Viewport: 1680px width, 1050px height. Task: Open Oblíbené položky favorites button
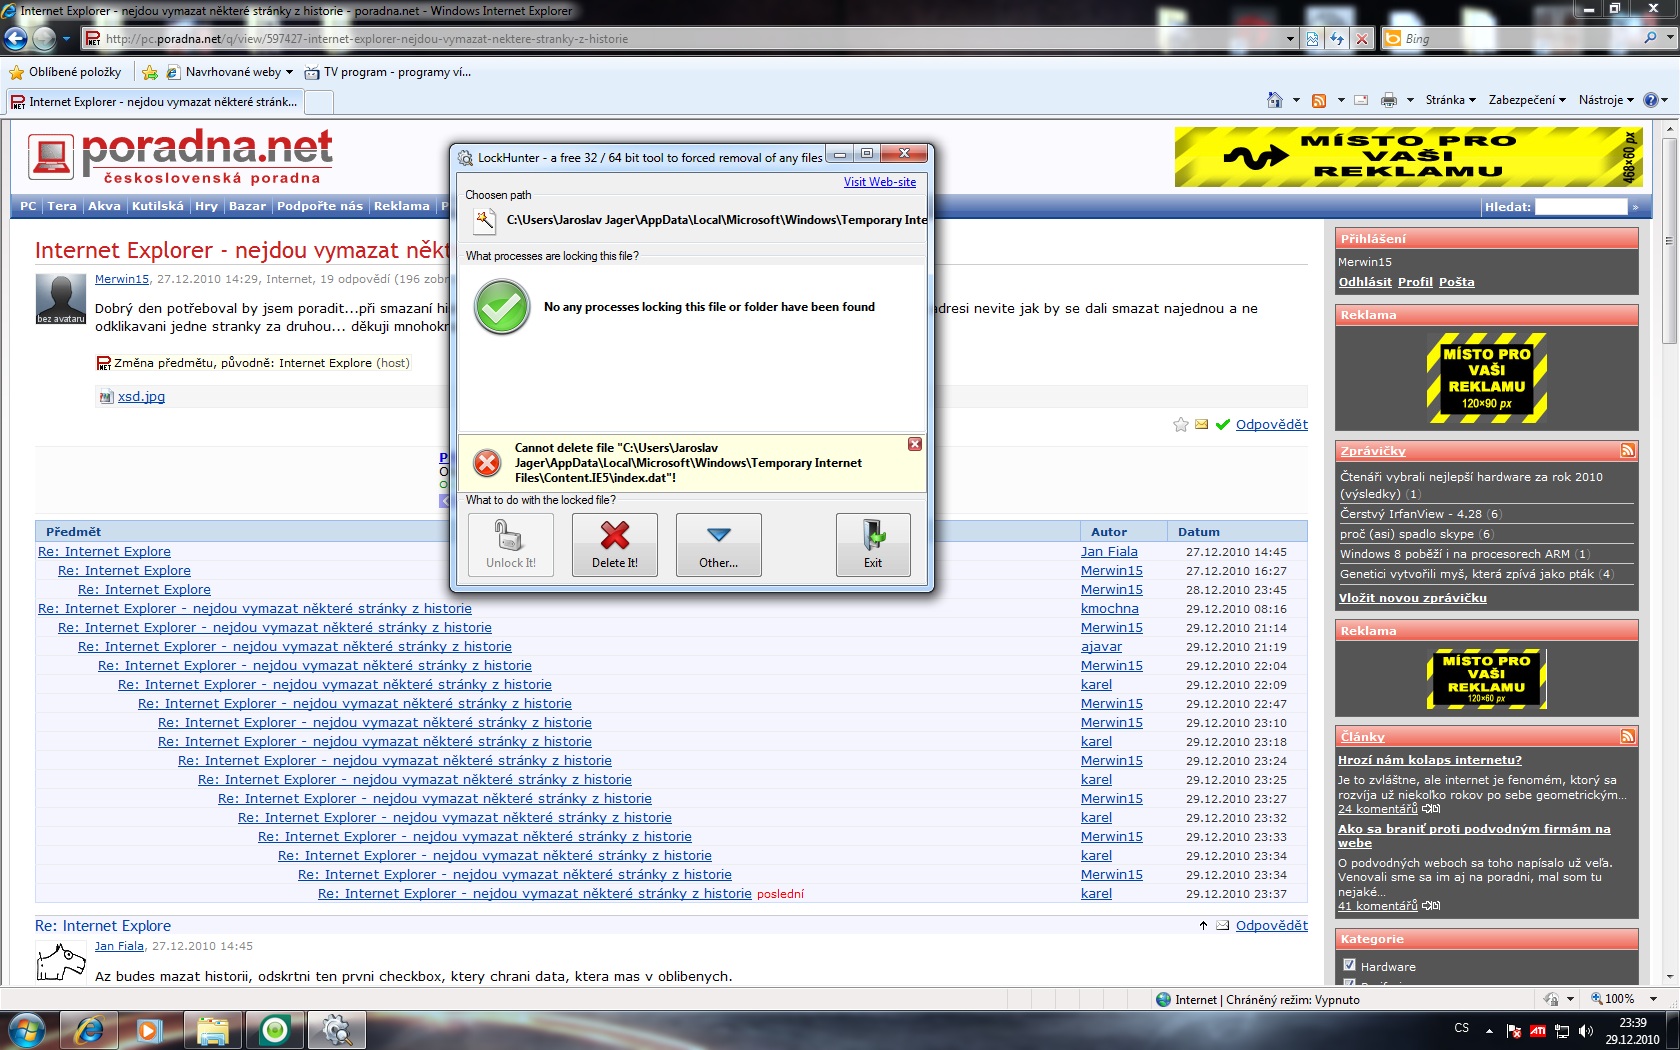click(x=65, y=72)
